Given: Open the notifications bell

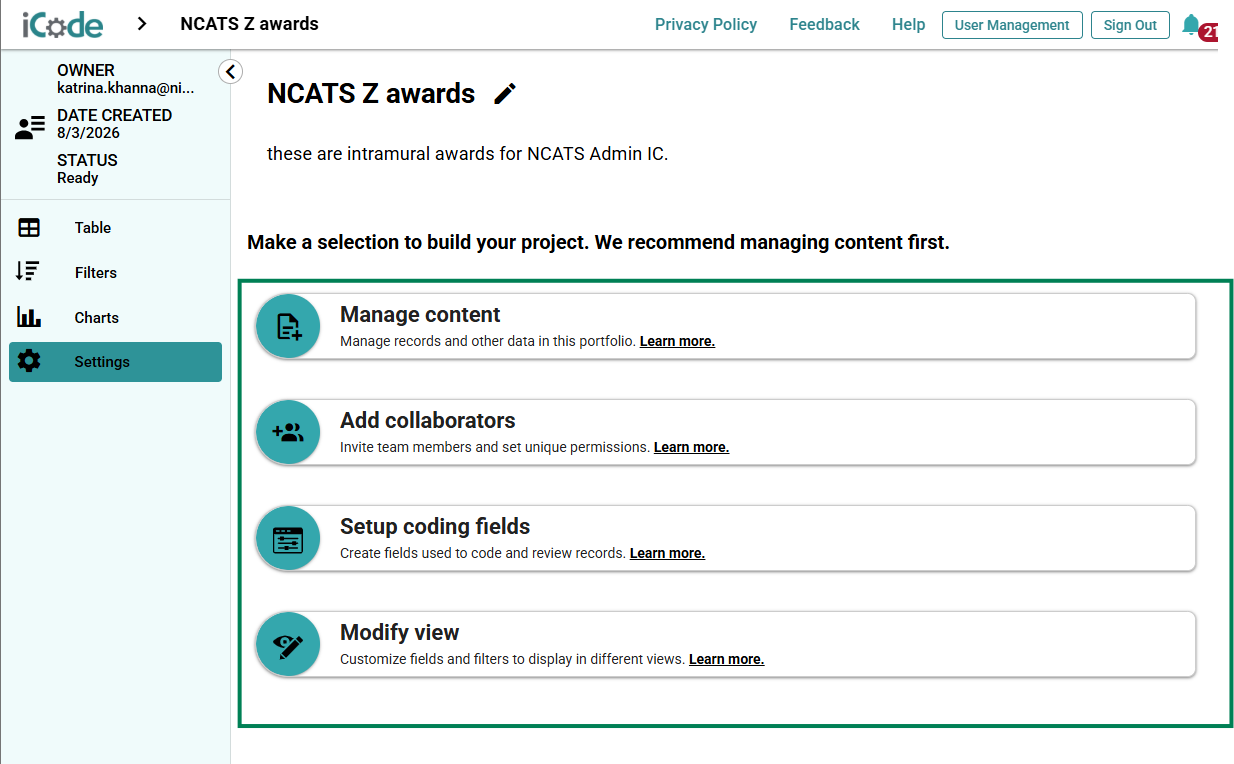Looking at the screenshot, I should click(1190, 24).
